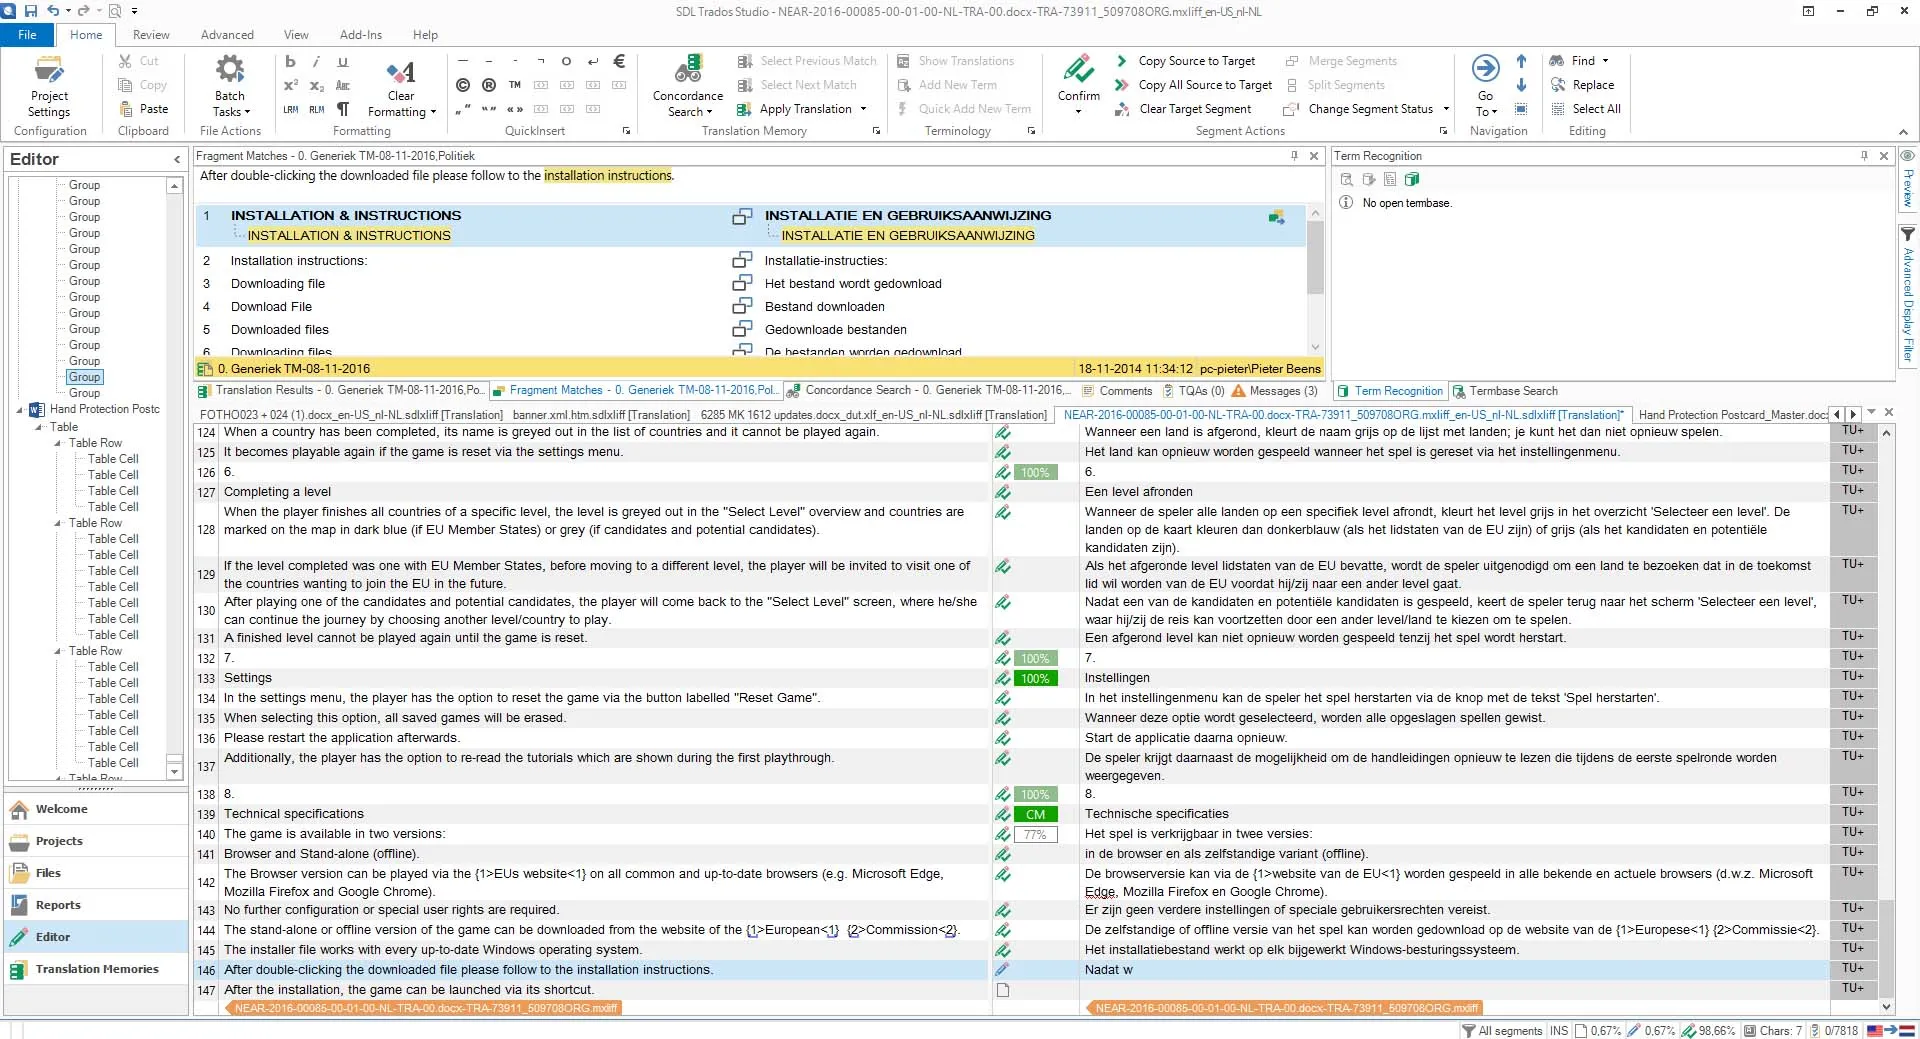Open the Termbase Search tab
The height and width of the screenshot is (1039, 1920).
point(1512,391)
